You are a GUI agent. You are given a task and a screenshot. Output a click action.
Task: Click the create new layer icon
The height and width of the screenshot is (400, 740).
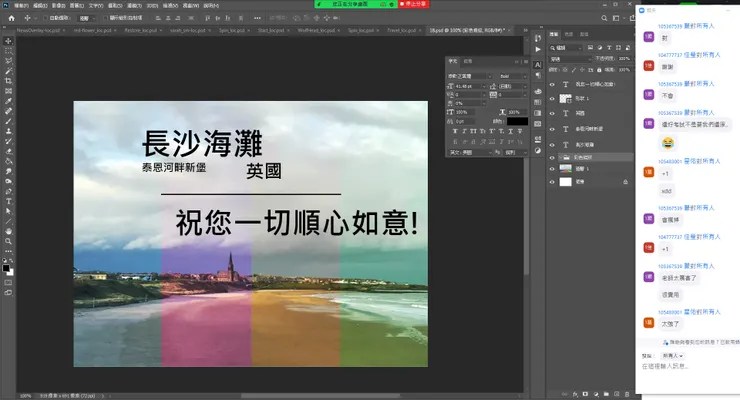[617, 394]
